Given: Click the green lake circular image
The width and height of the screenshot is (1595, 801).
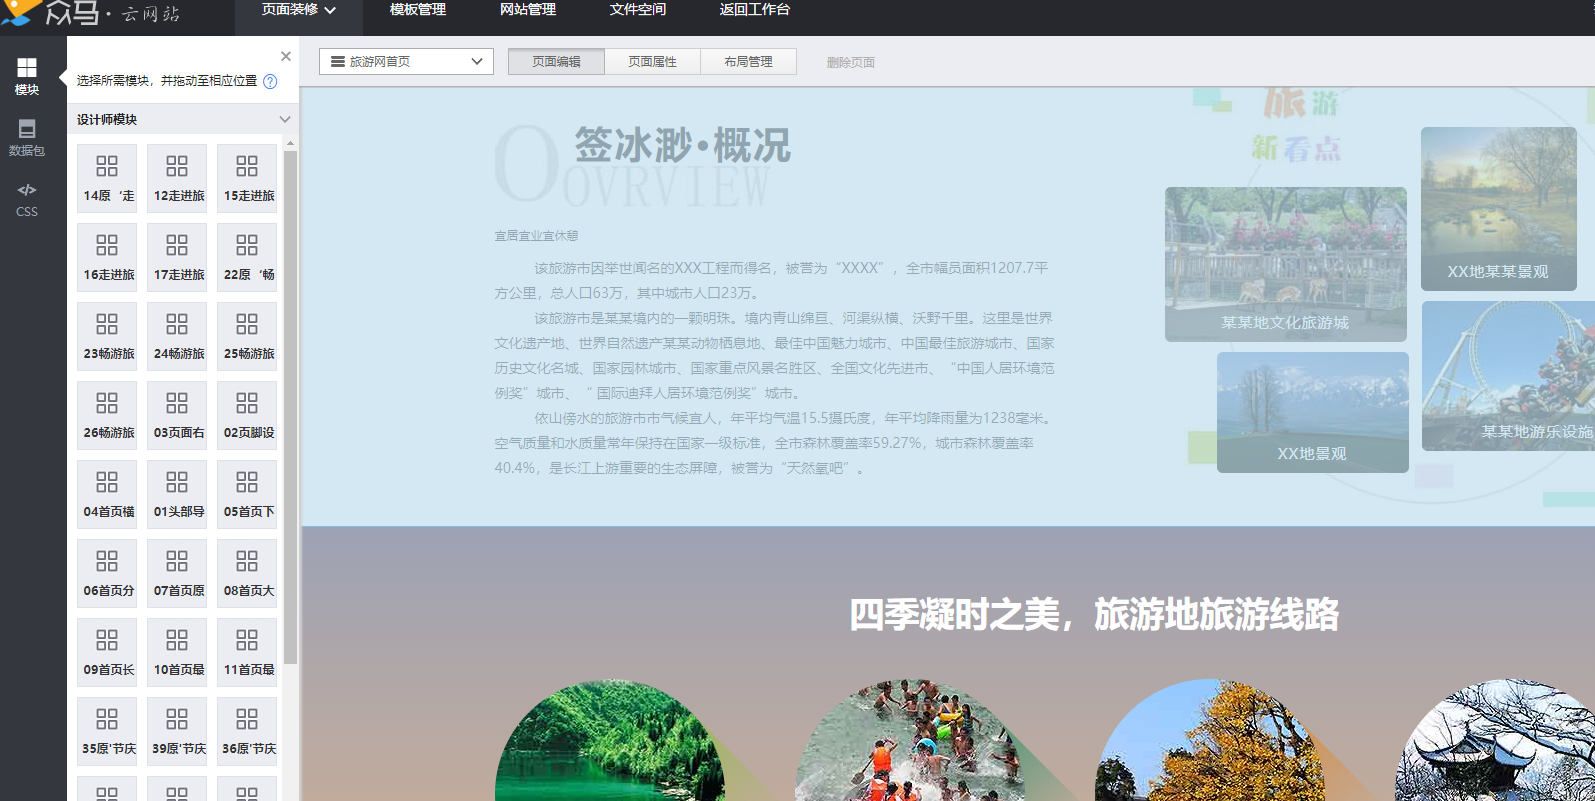Looking at the screenshot, I should [x=610, y=741].
